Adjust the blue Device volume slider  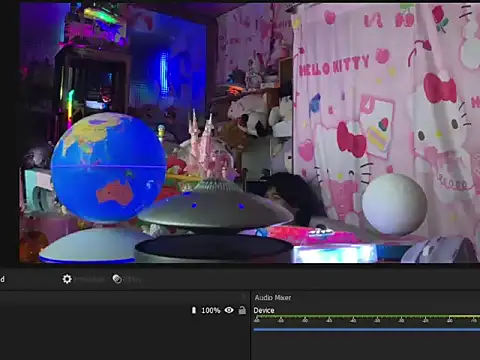click(367, 330)
